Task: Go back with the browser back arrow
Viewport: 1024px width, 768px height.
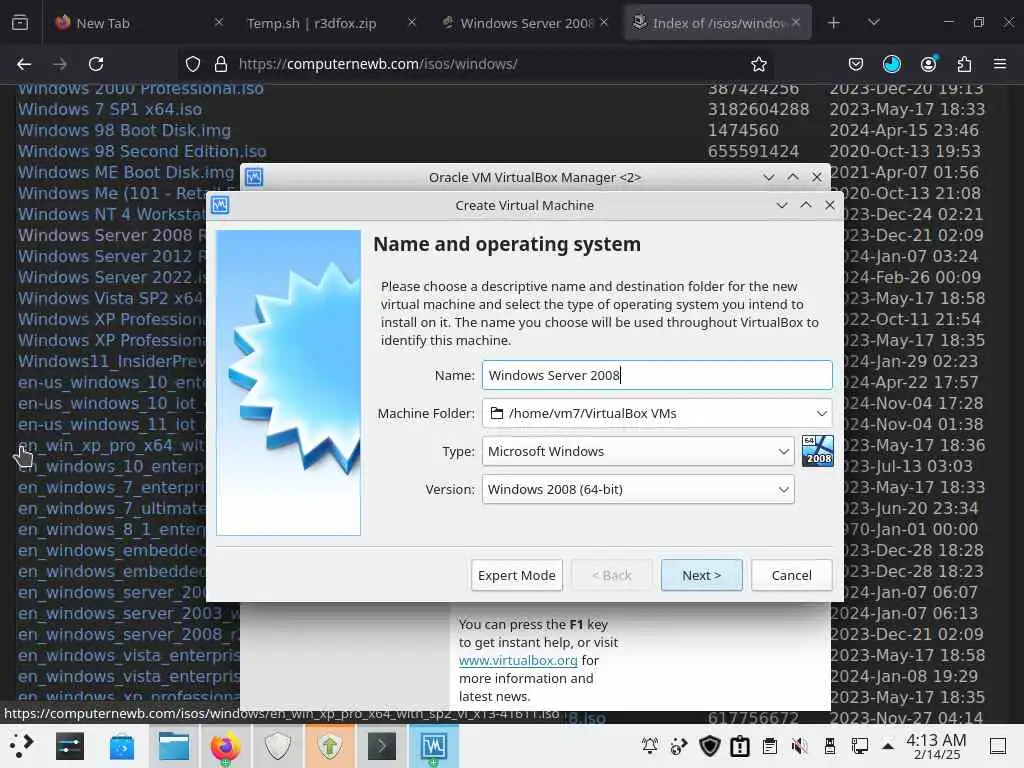Action: pos(24,64)
